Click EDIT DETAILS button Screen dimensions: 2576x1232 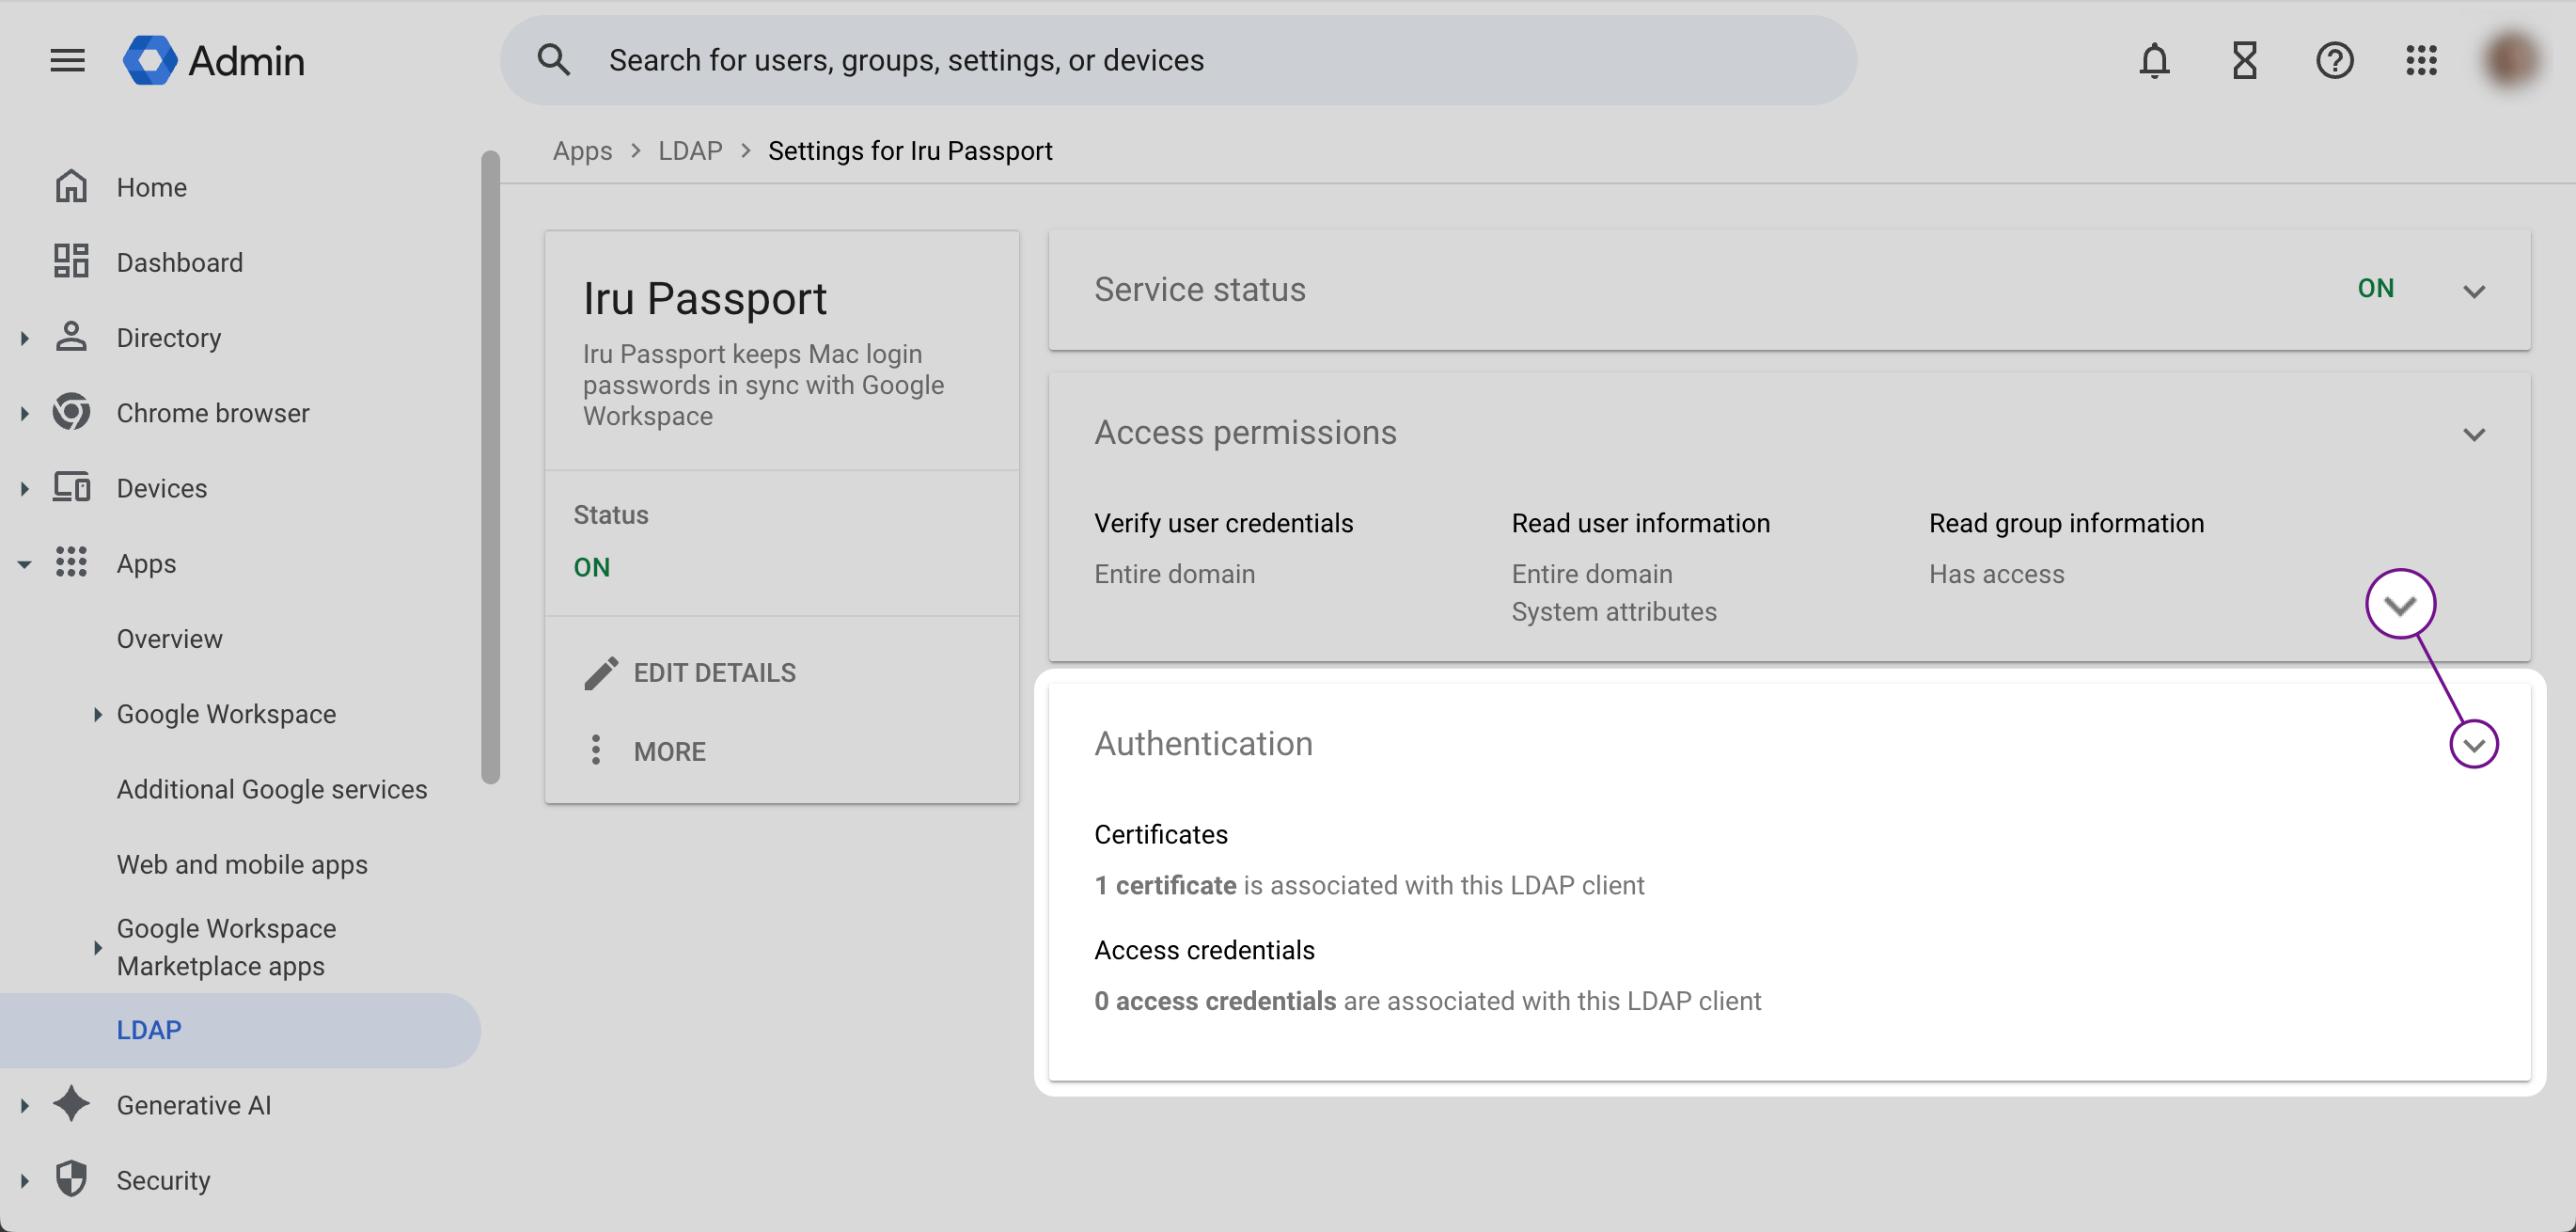[691, 673]
